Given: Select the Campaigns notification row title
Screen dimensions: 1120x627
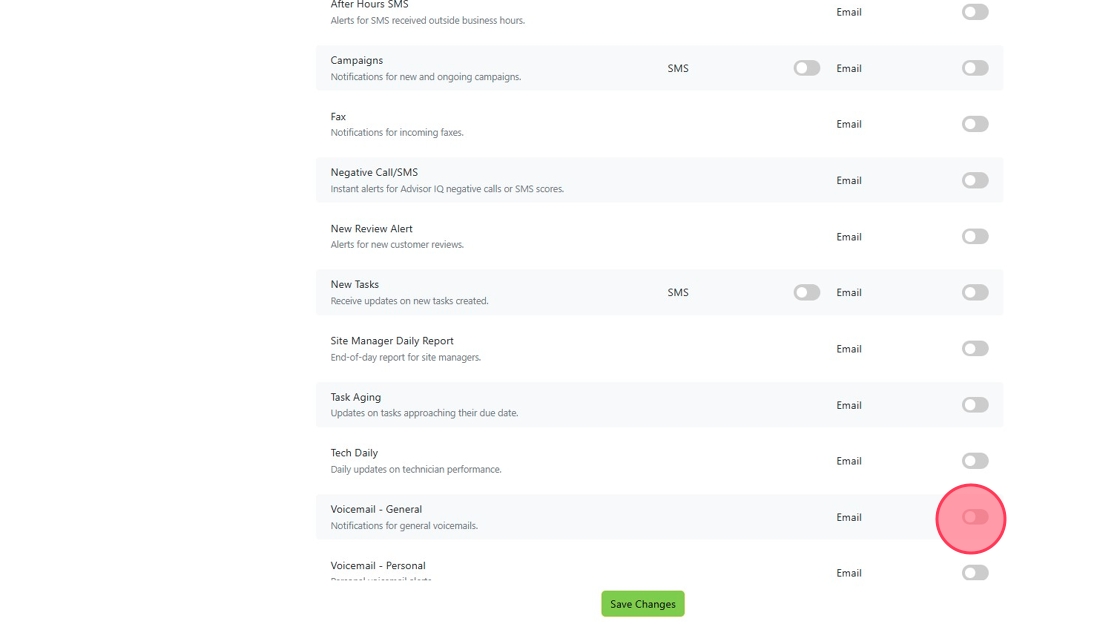Looking at the screenshot, I should pyautogui.click(x=356, y=61).
